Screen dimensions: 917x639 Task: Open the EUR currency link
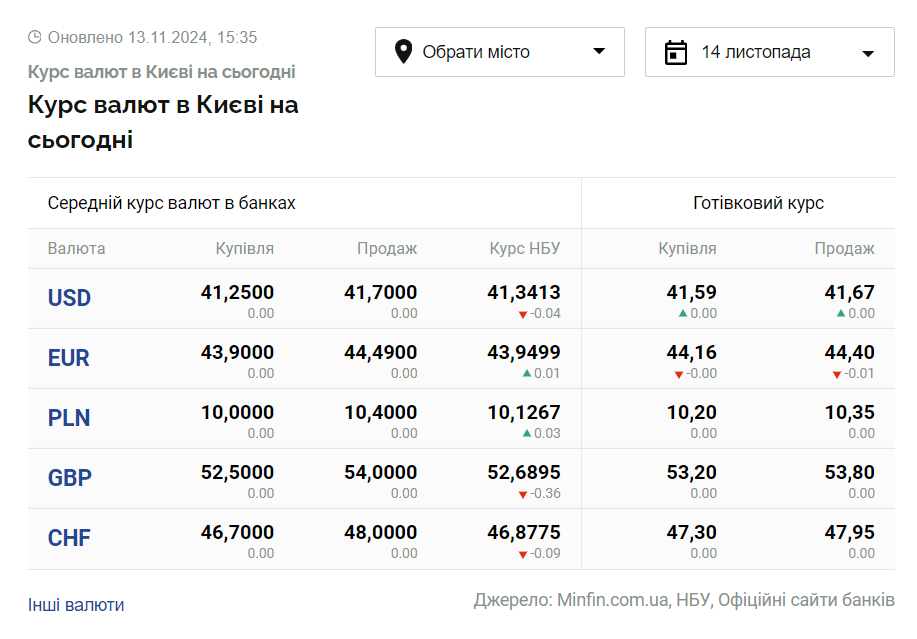[68, 358]
